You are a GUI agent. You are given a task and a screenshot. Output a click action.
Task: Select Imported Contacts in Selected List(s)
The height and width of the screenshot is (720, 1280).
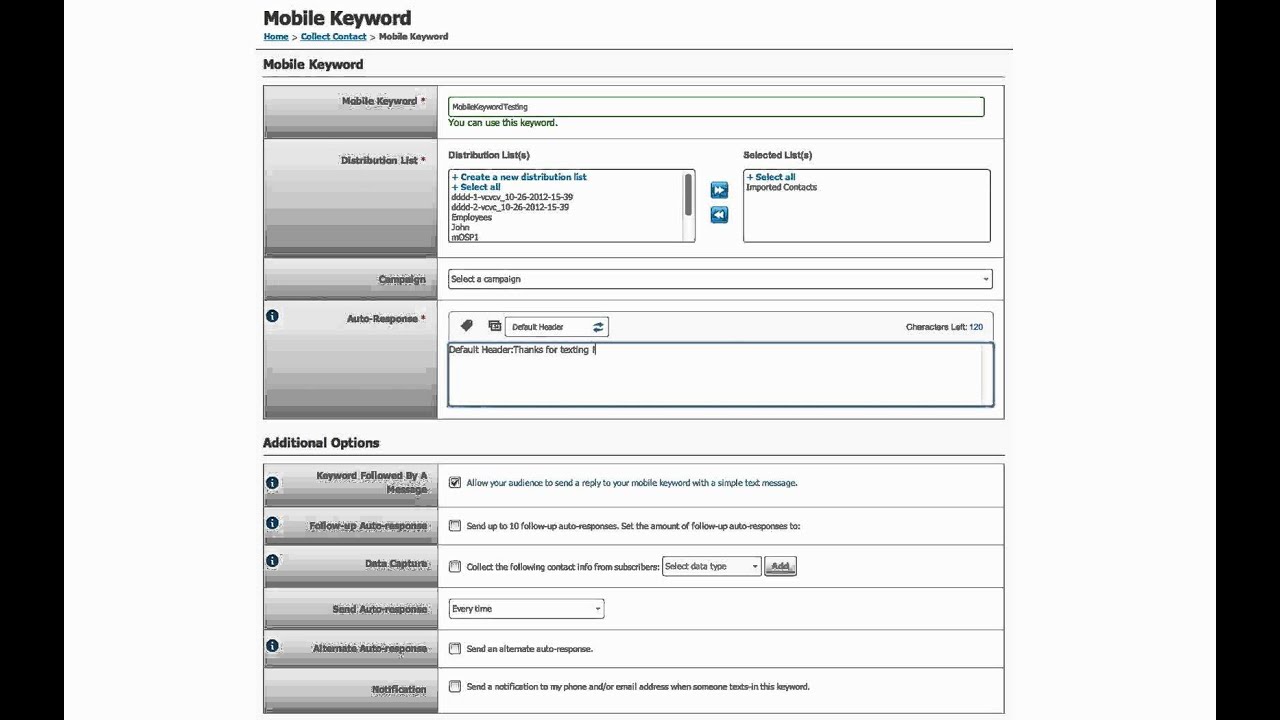coord(781,187)
